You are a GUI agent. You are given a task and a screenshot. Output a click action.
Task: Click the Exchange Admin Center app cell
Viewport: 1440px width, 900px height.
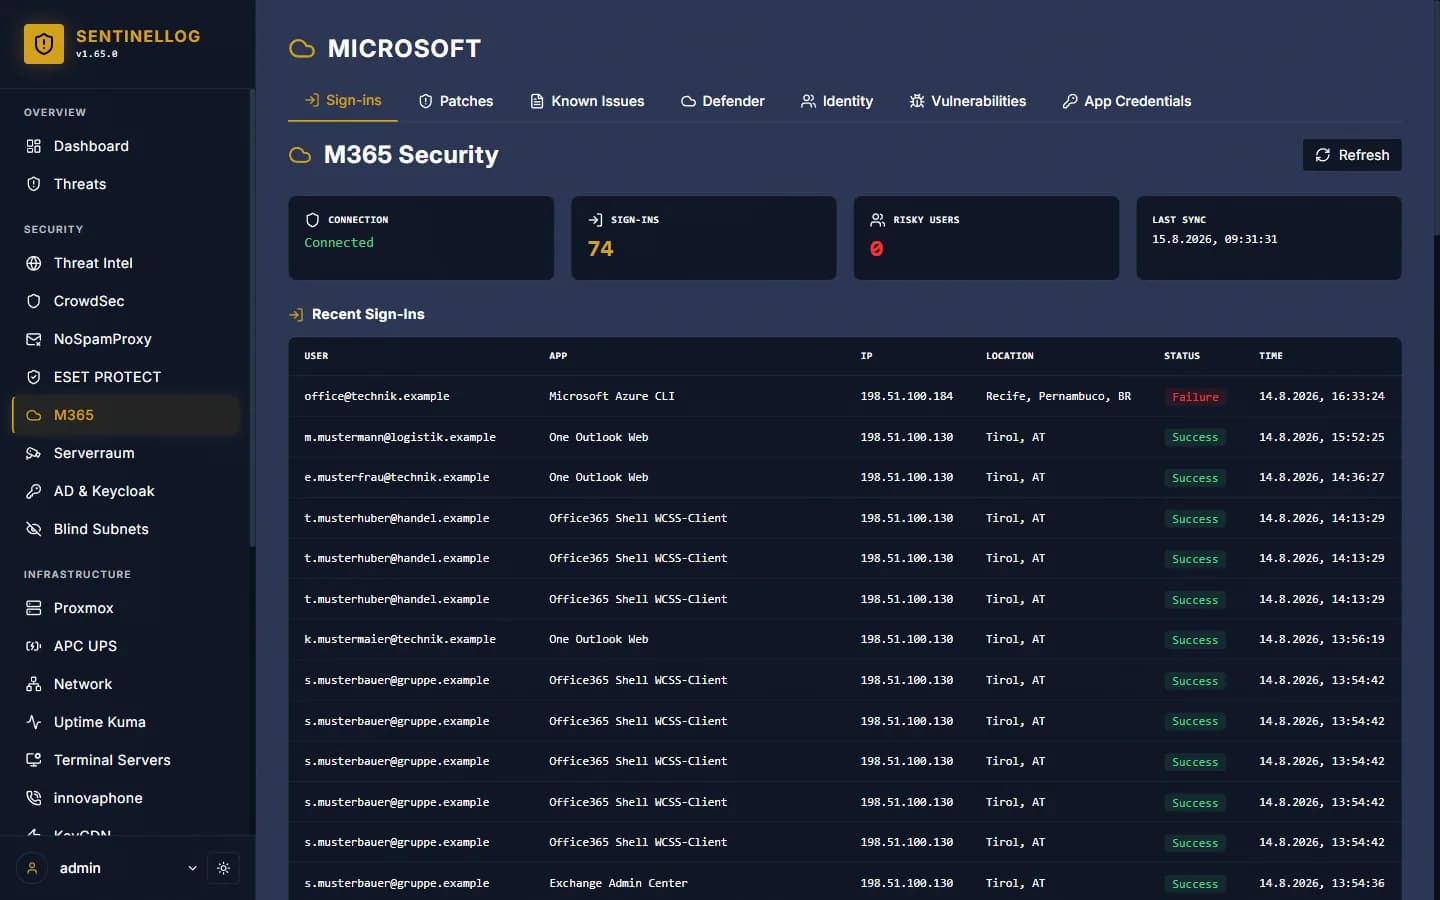click(618, 883)
